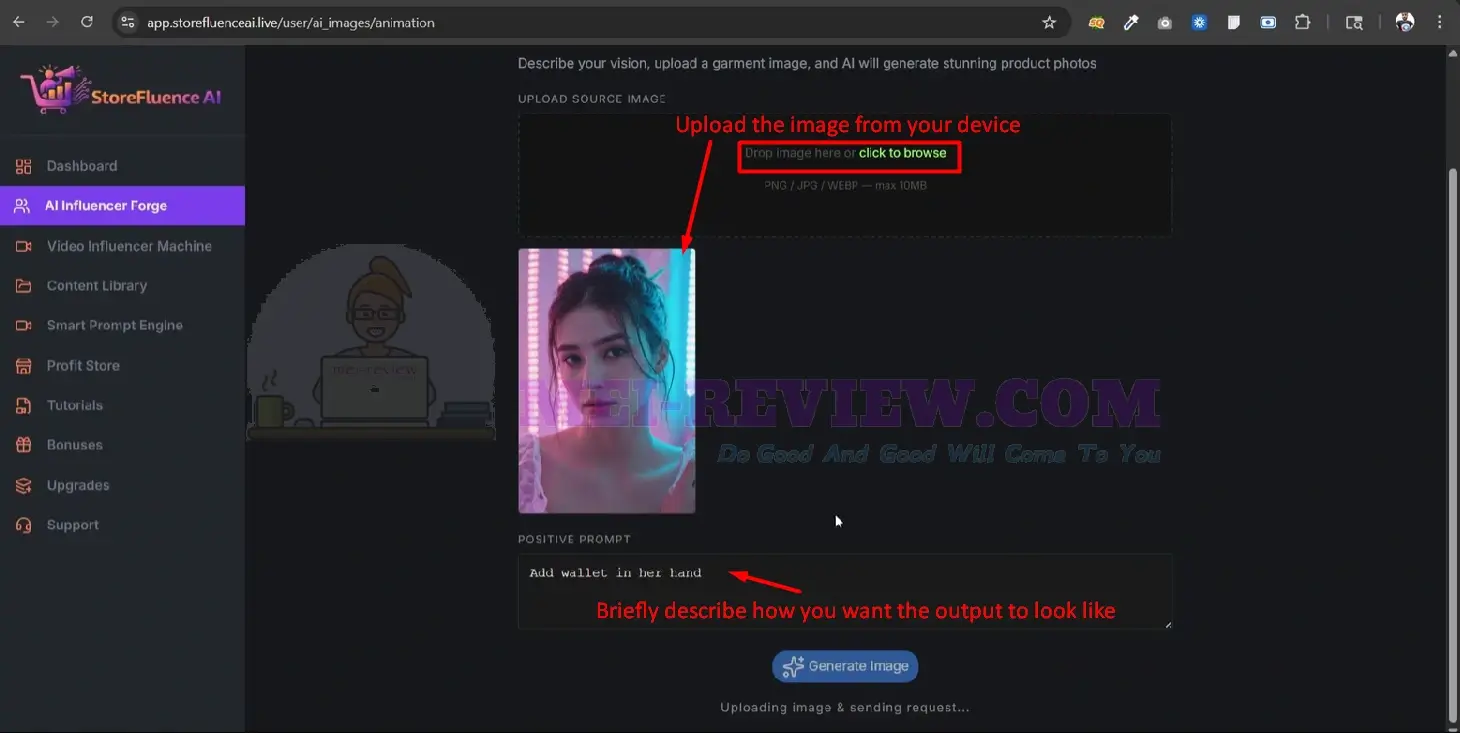The image size is (1460, 733).
Task: Open the Content Library section
Action: click(x=122, y=286)
